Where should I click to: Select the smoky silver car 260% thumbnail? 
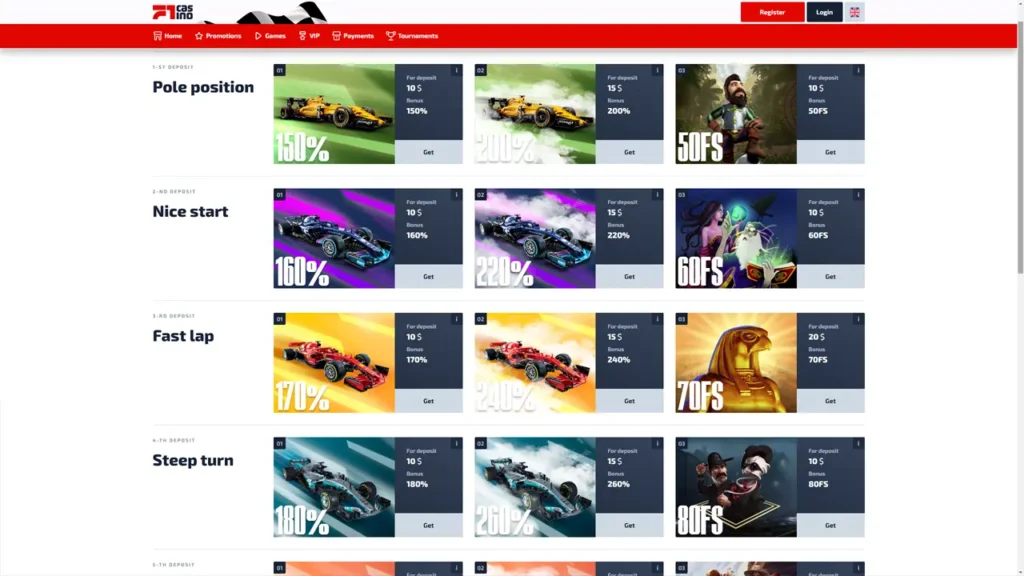[x=535, y=487]
